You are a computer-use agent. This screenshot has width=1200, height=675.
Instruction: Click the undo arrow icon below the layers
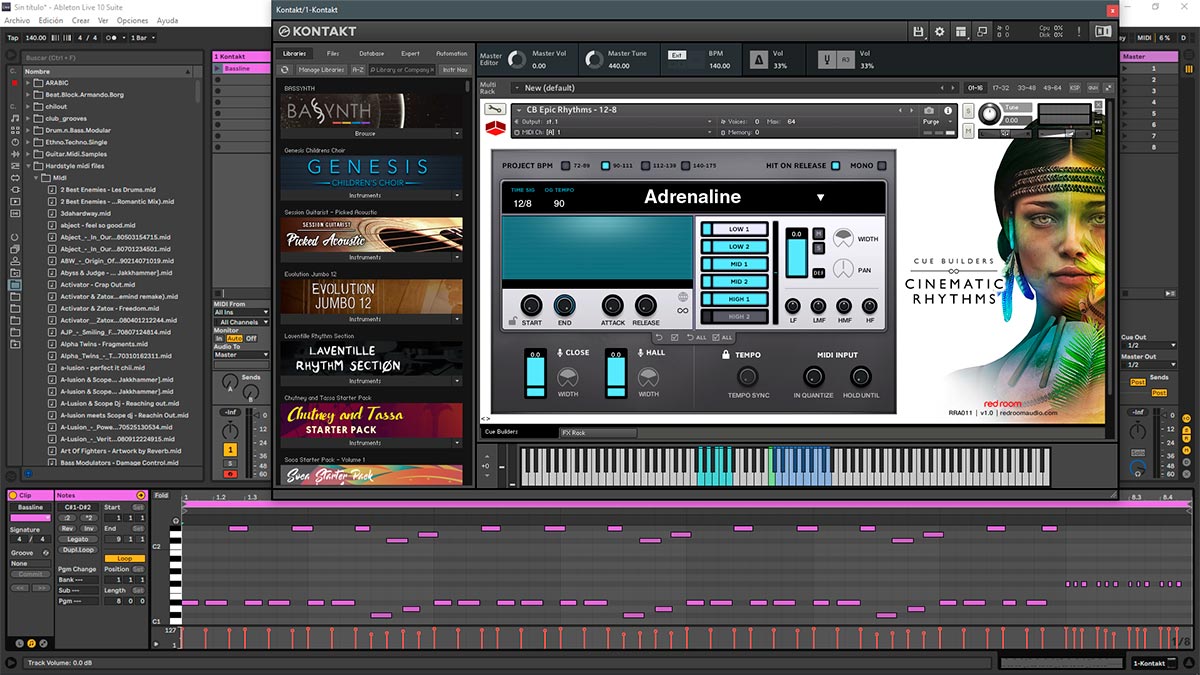coord(660,338)
